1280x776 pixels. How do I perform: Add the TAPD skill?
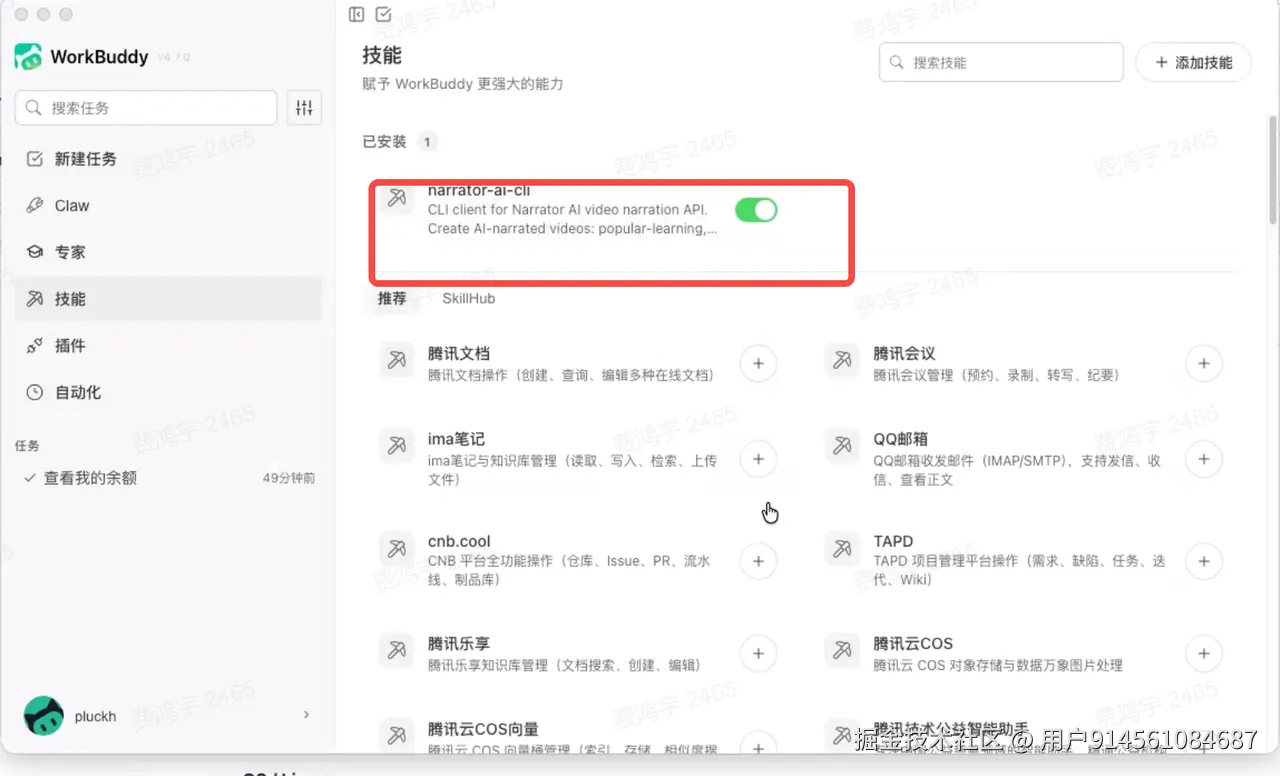pyautogui.click(x=1204, y=561)
